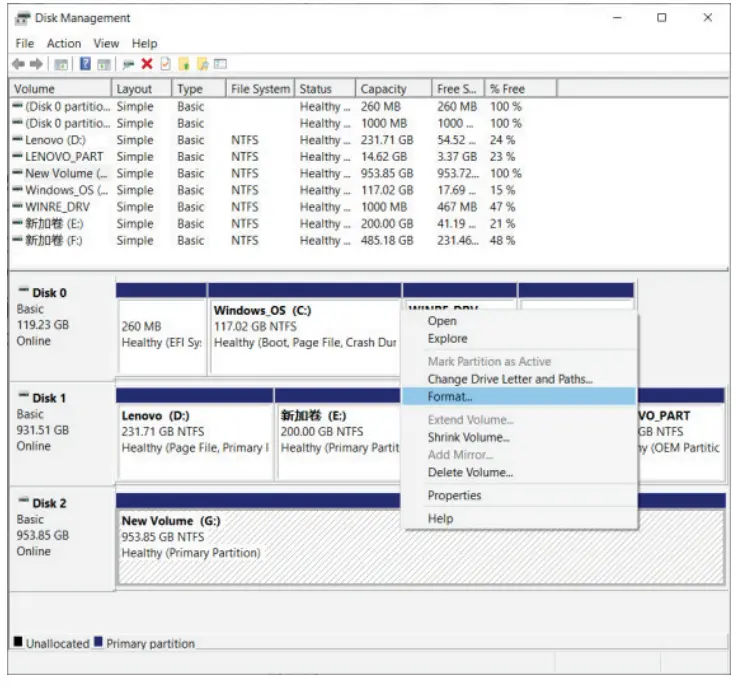Sort by the Capacity column header
Image resolution: width=747 pixels, height=687 pixels.
384,89
